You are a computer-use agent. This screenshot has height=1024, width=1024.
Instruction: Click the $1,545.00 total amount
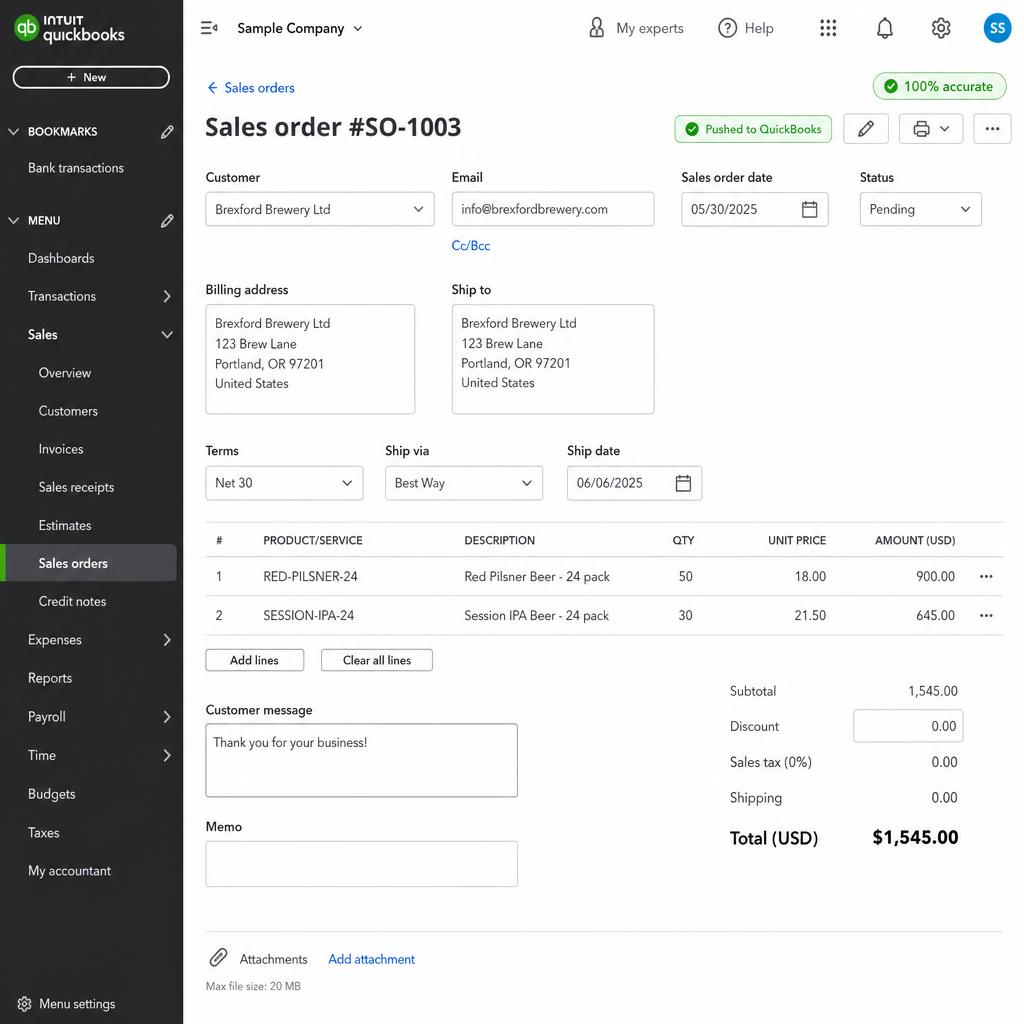pos(915,837)
